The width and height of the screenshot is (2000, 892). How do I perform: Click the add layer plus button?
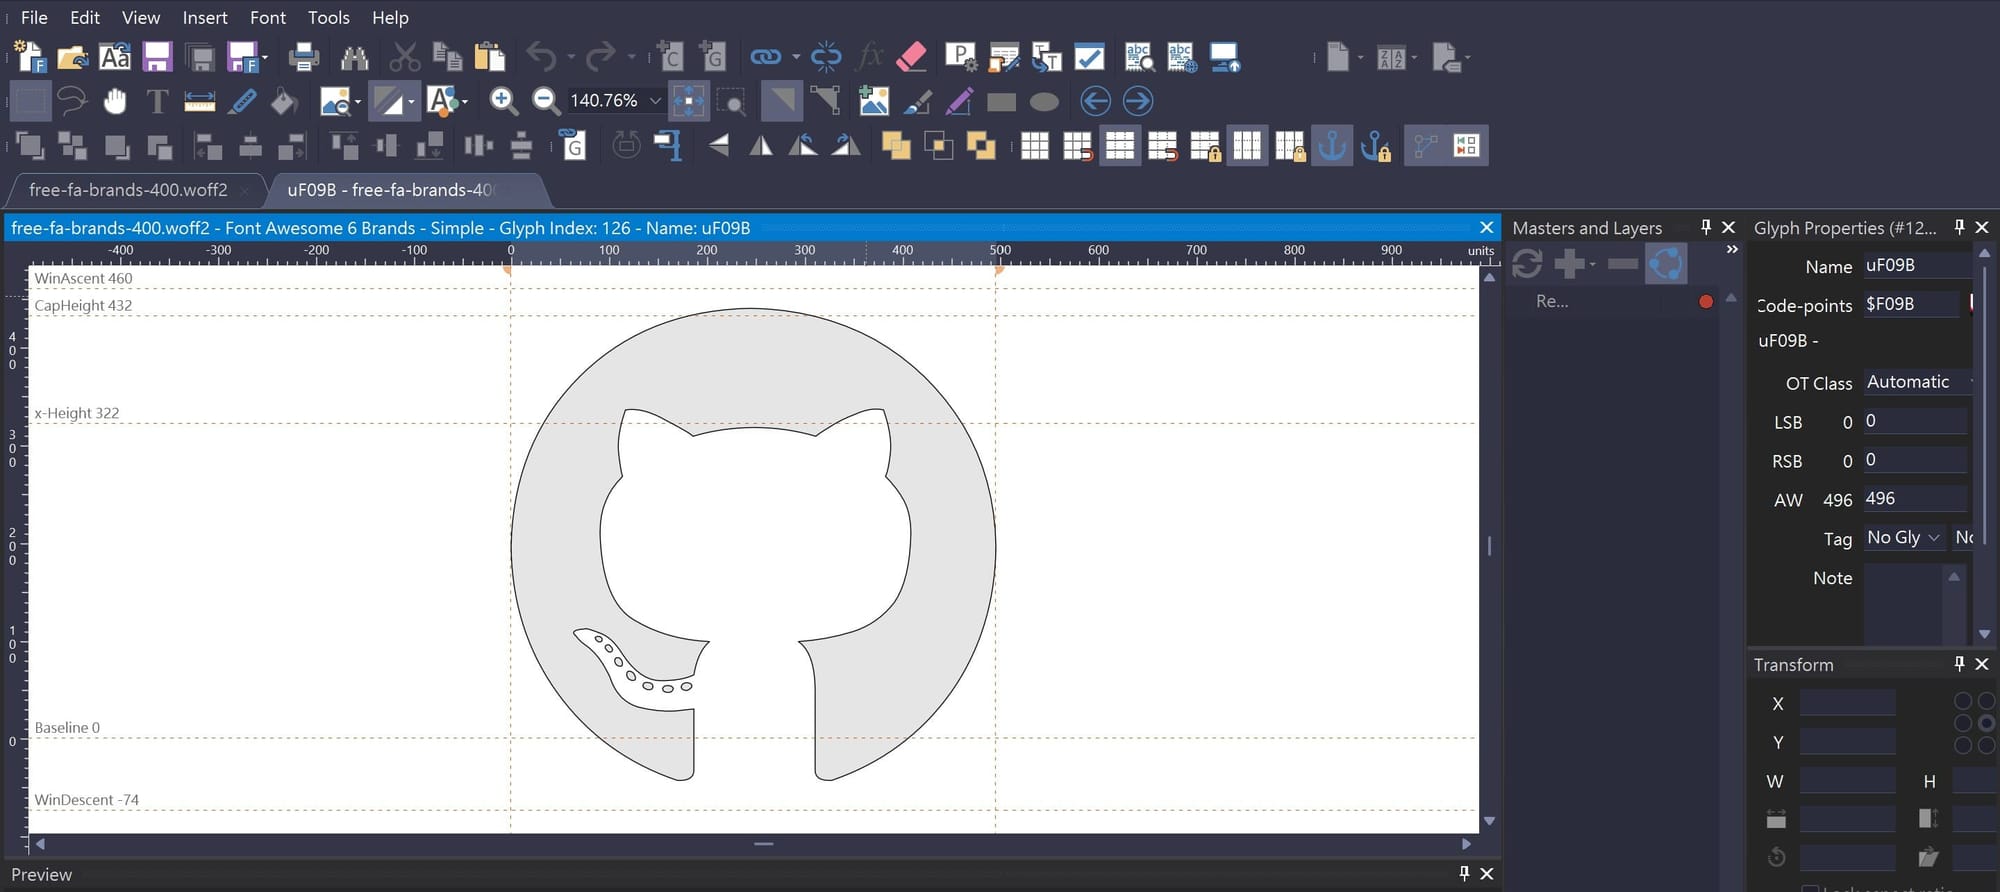pos(1569,264)
